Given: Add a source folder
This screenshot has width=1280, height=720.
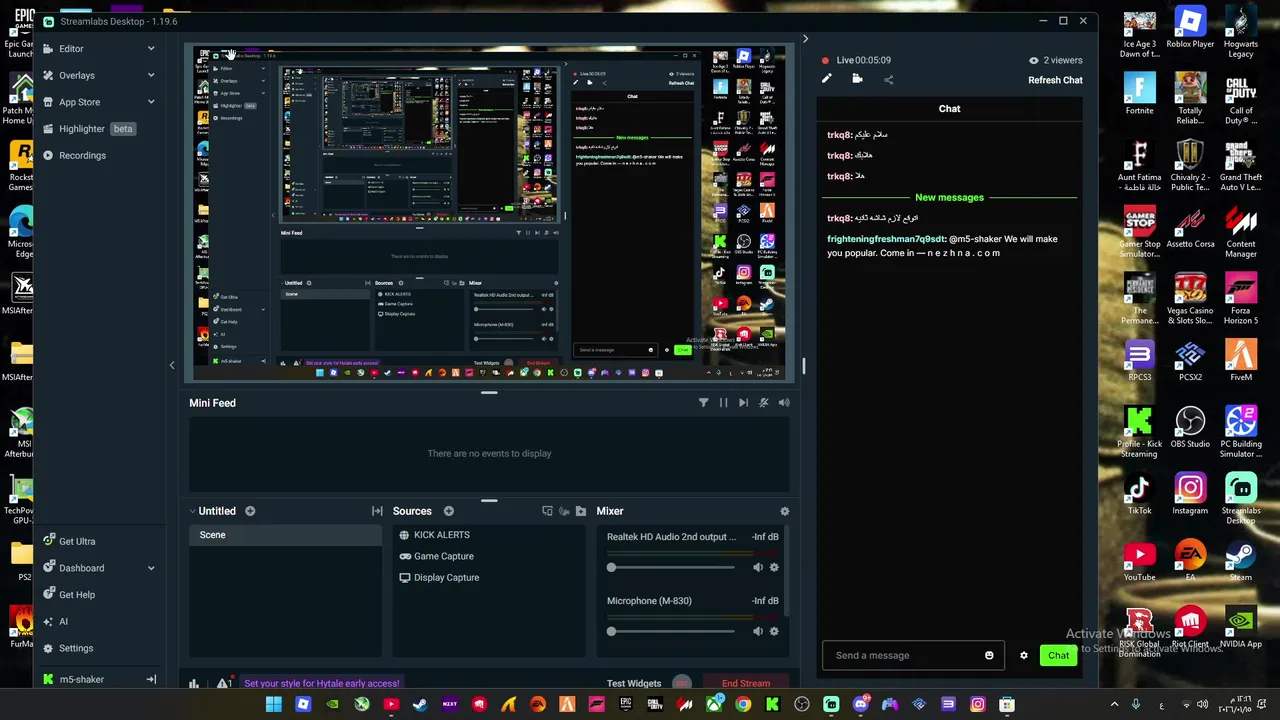Looking at the screenshot, I should click(x=581, y=511).
